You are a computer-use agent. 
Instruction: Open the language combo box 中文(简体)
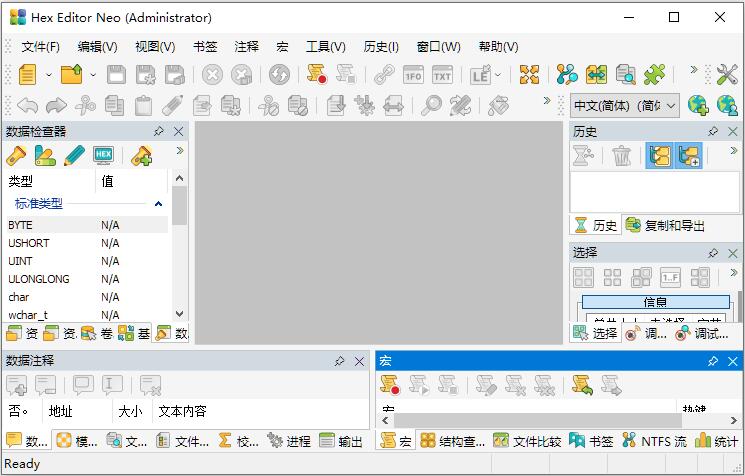coord(624,105)
